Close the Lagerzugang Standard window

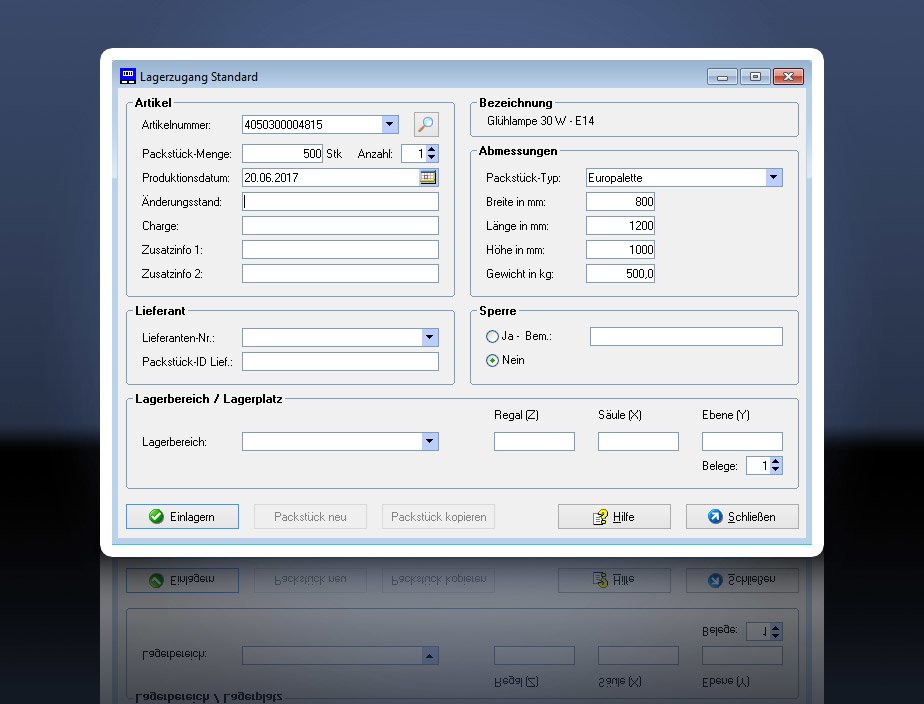point(788,77)
